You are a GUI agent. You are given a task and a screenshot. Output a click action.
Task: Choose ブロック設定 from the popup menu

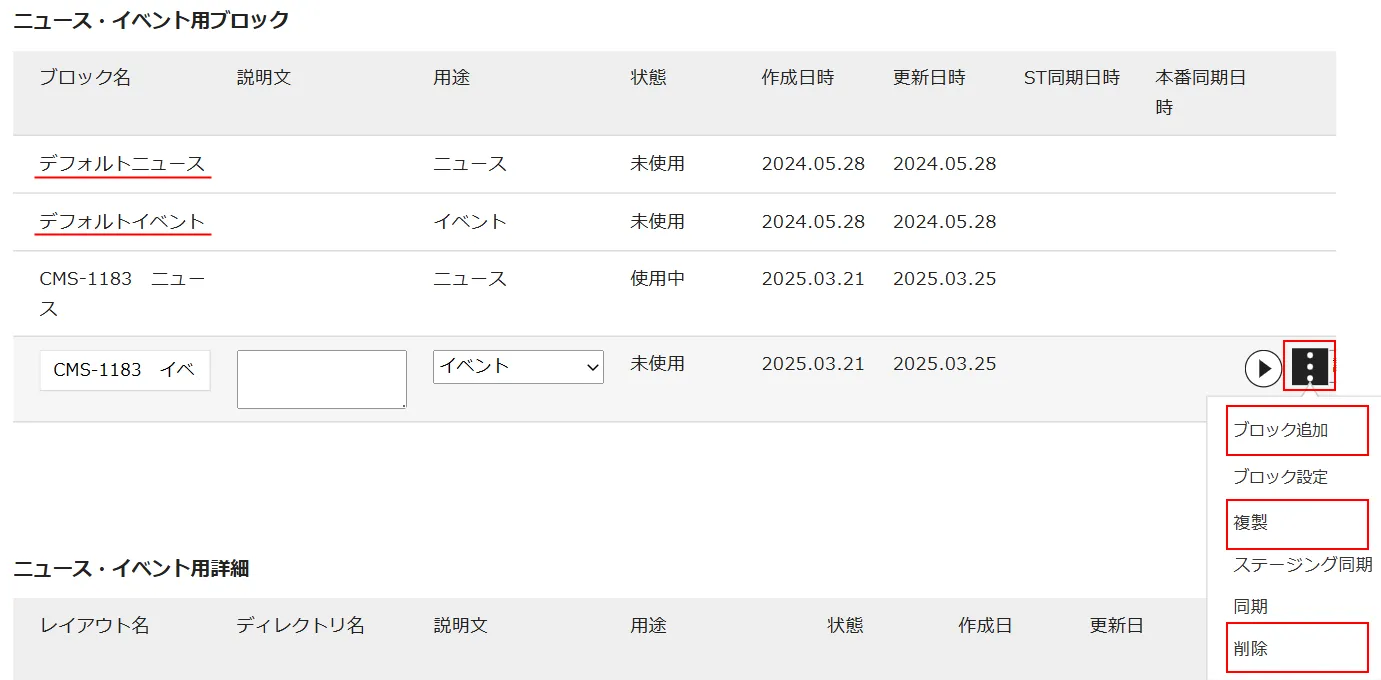coord(1280,477)
